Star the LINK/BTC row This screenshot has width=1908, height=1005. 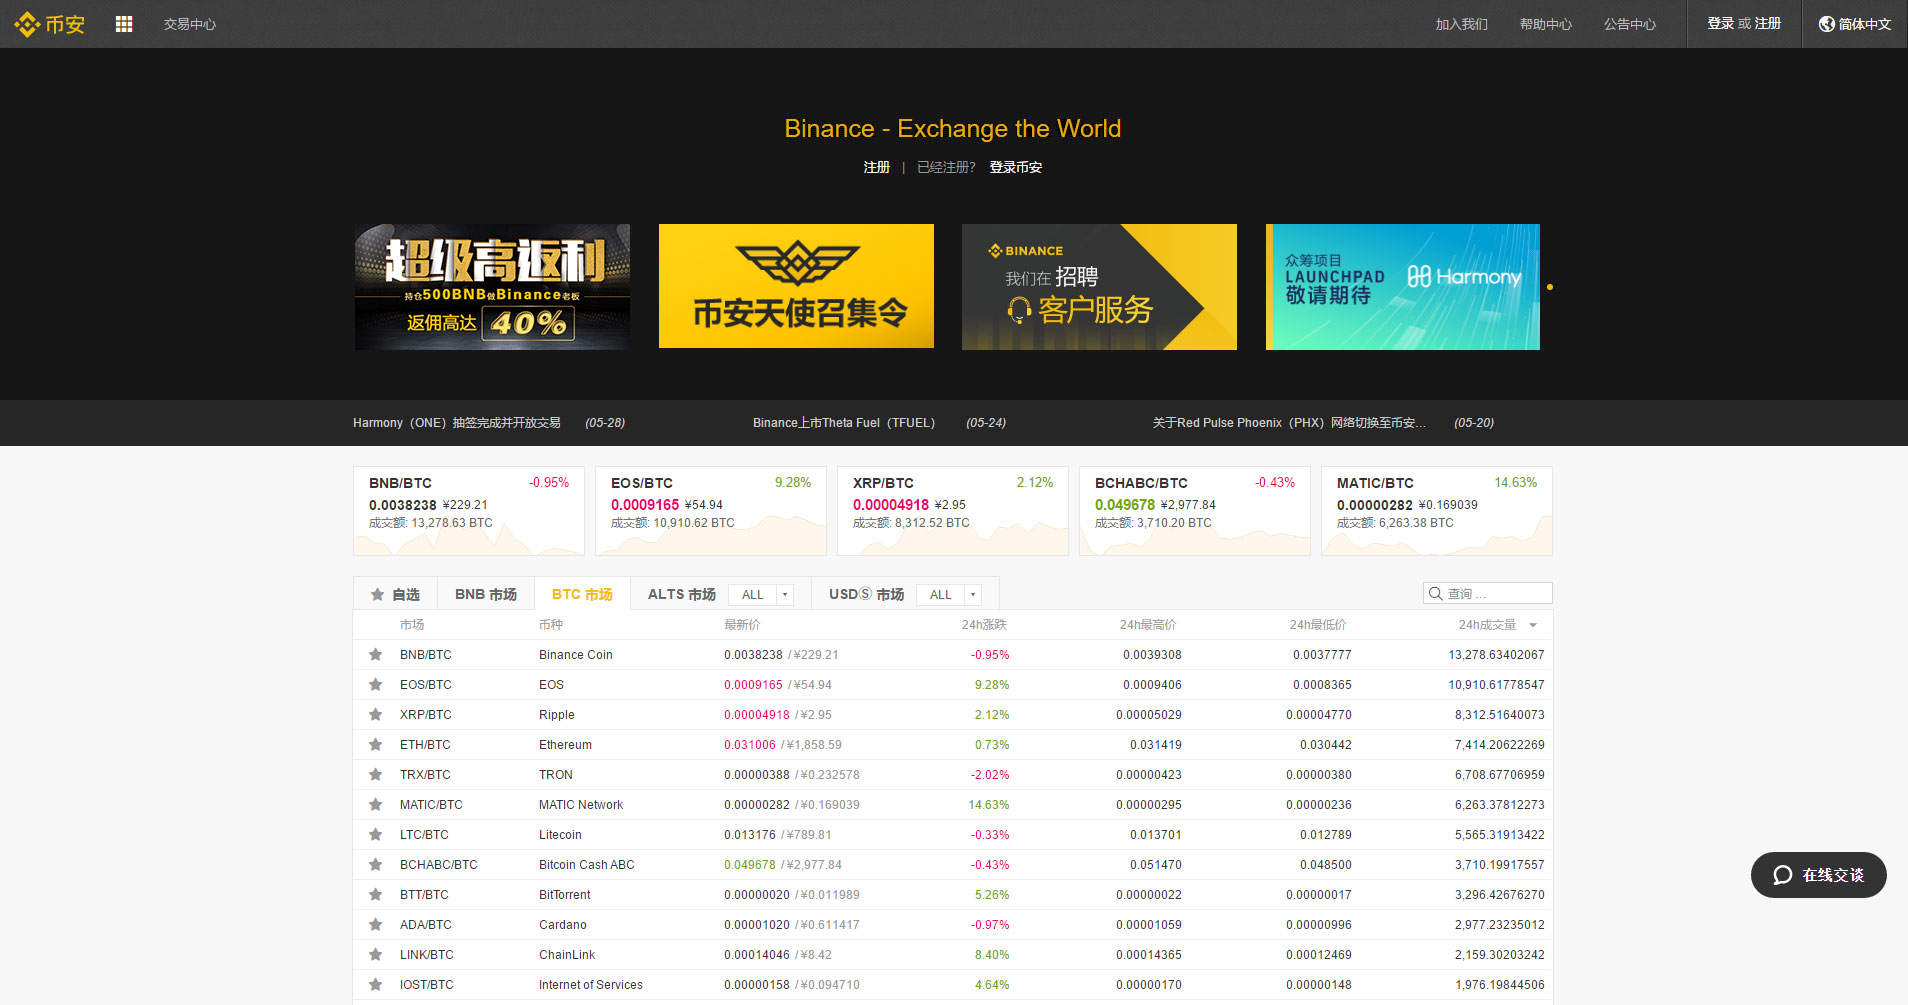375,955
